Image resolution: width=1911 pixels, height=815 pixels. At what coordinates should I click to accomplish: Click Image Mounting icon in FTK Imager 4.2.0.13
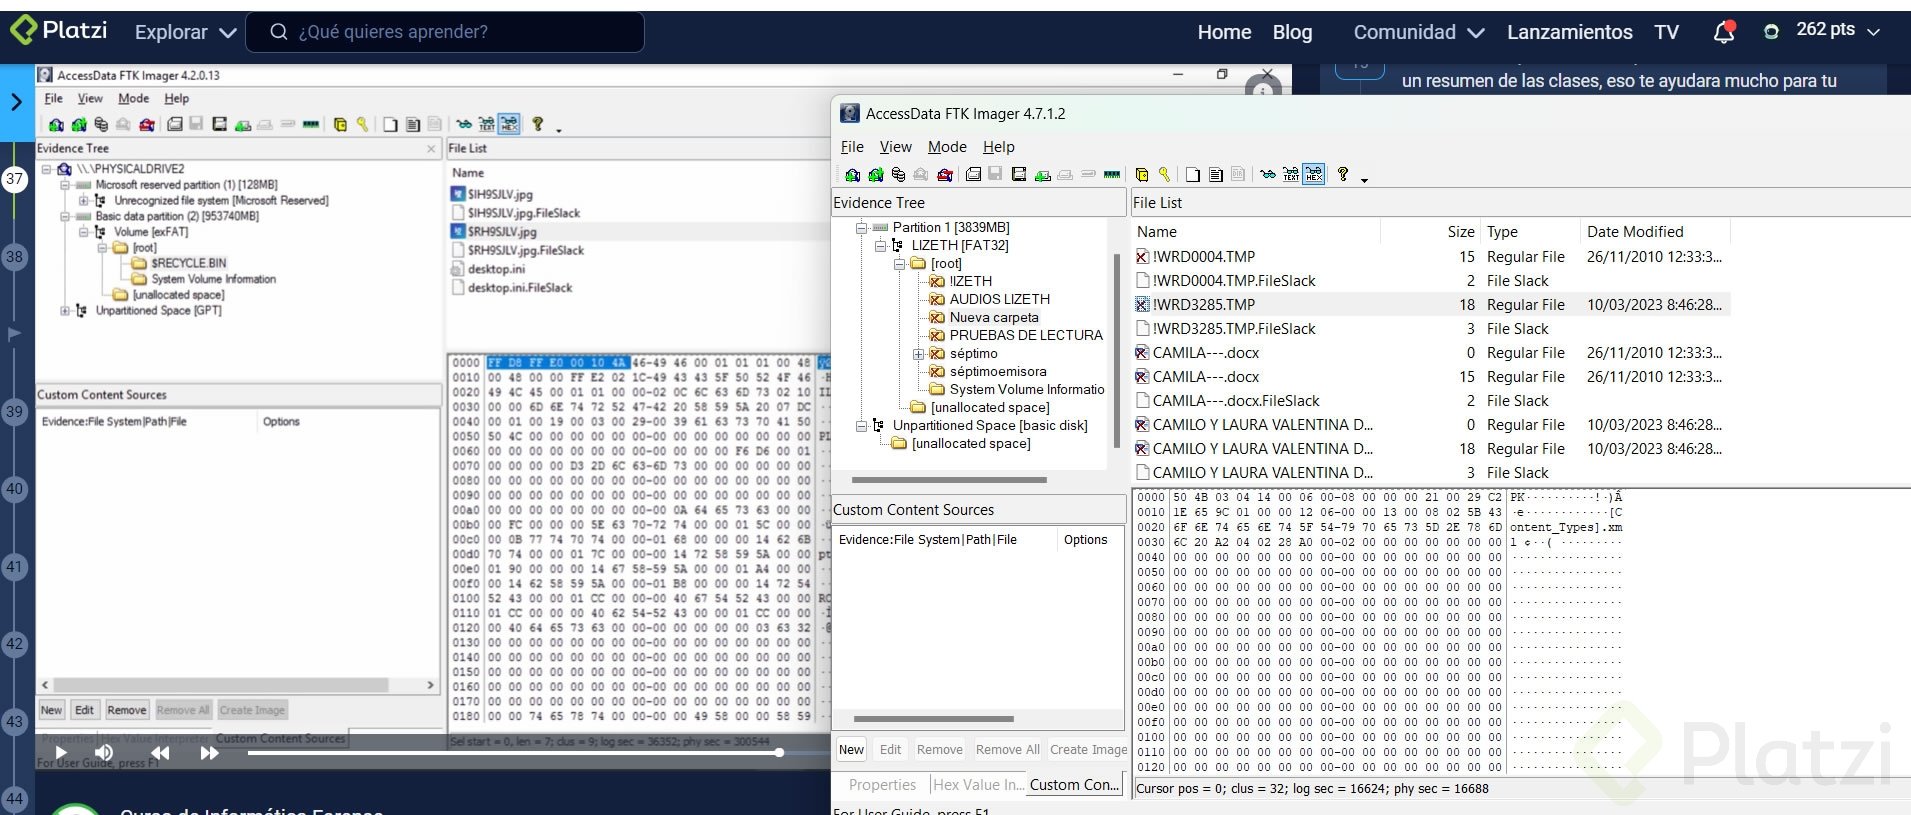click(x=101, y=124)
